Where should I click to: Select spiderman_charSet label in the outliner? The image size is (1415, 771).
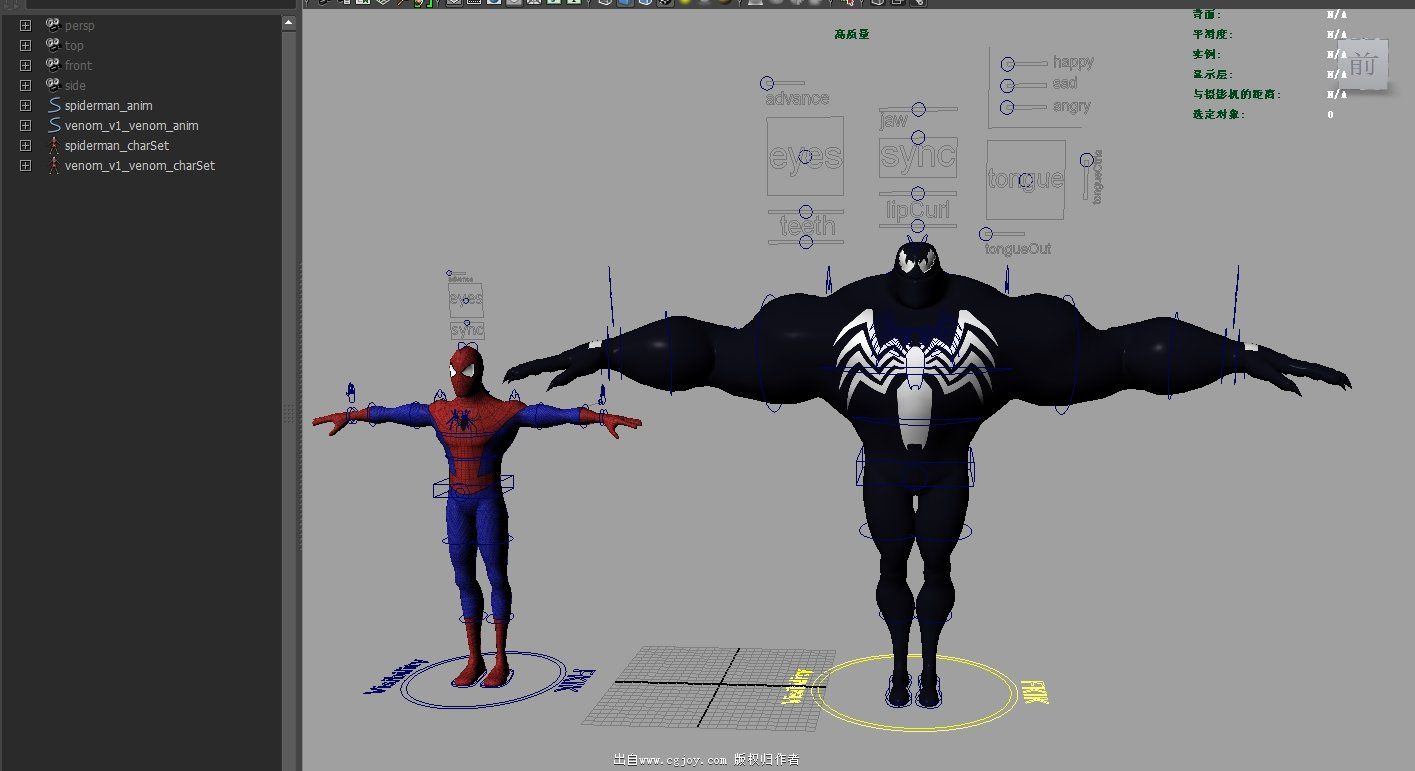[117, 146]
